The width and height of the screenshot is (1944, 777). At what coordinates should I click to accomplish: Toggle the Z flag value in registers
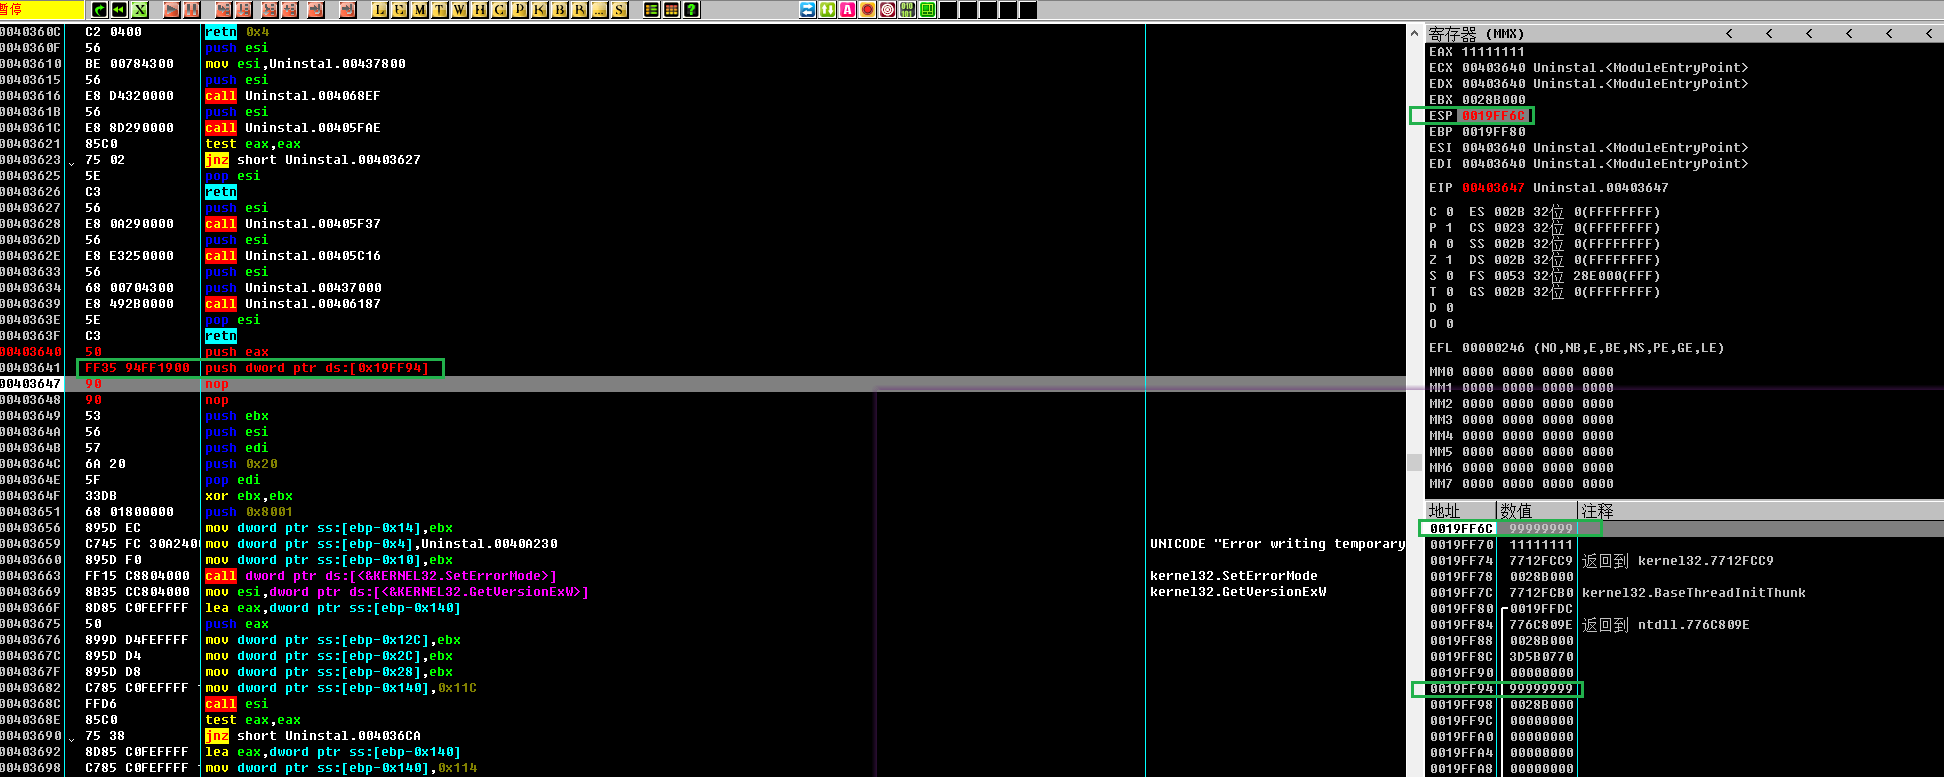point(1450,260)
